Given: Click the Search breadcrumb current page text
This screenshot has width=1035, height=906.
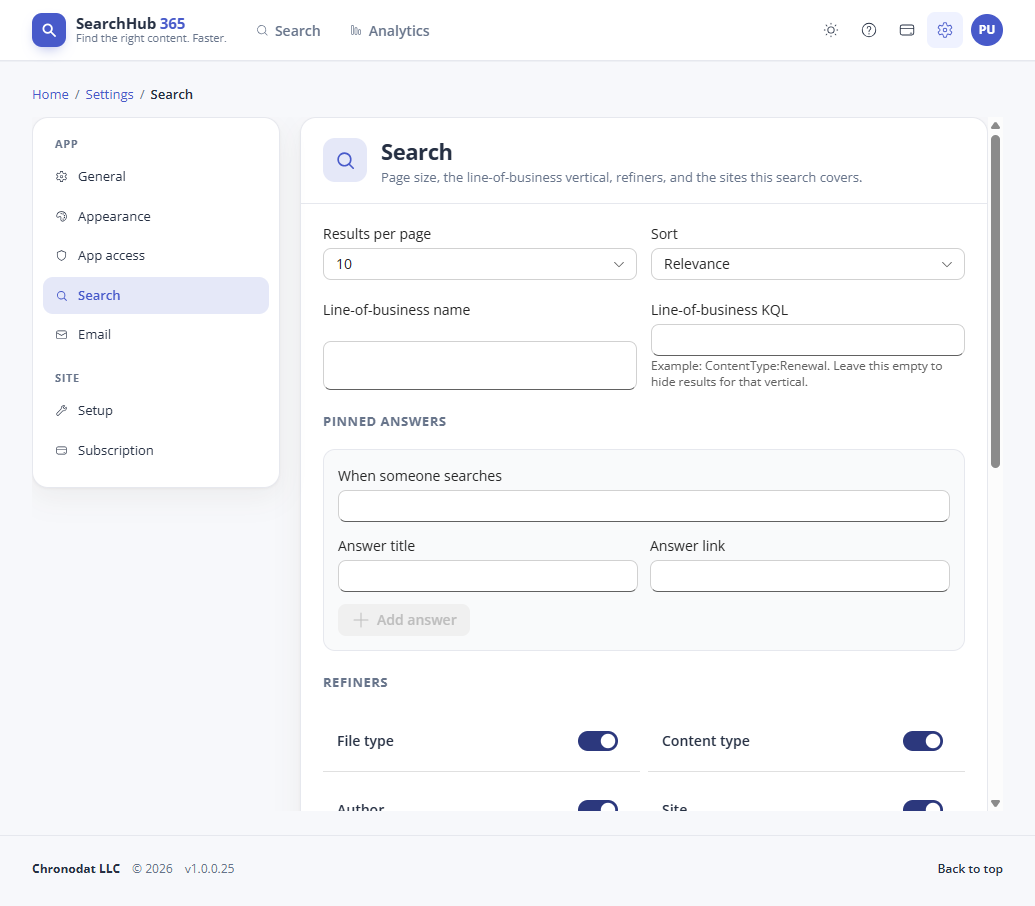Looking at the screenshot, I should [172, 94].
